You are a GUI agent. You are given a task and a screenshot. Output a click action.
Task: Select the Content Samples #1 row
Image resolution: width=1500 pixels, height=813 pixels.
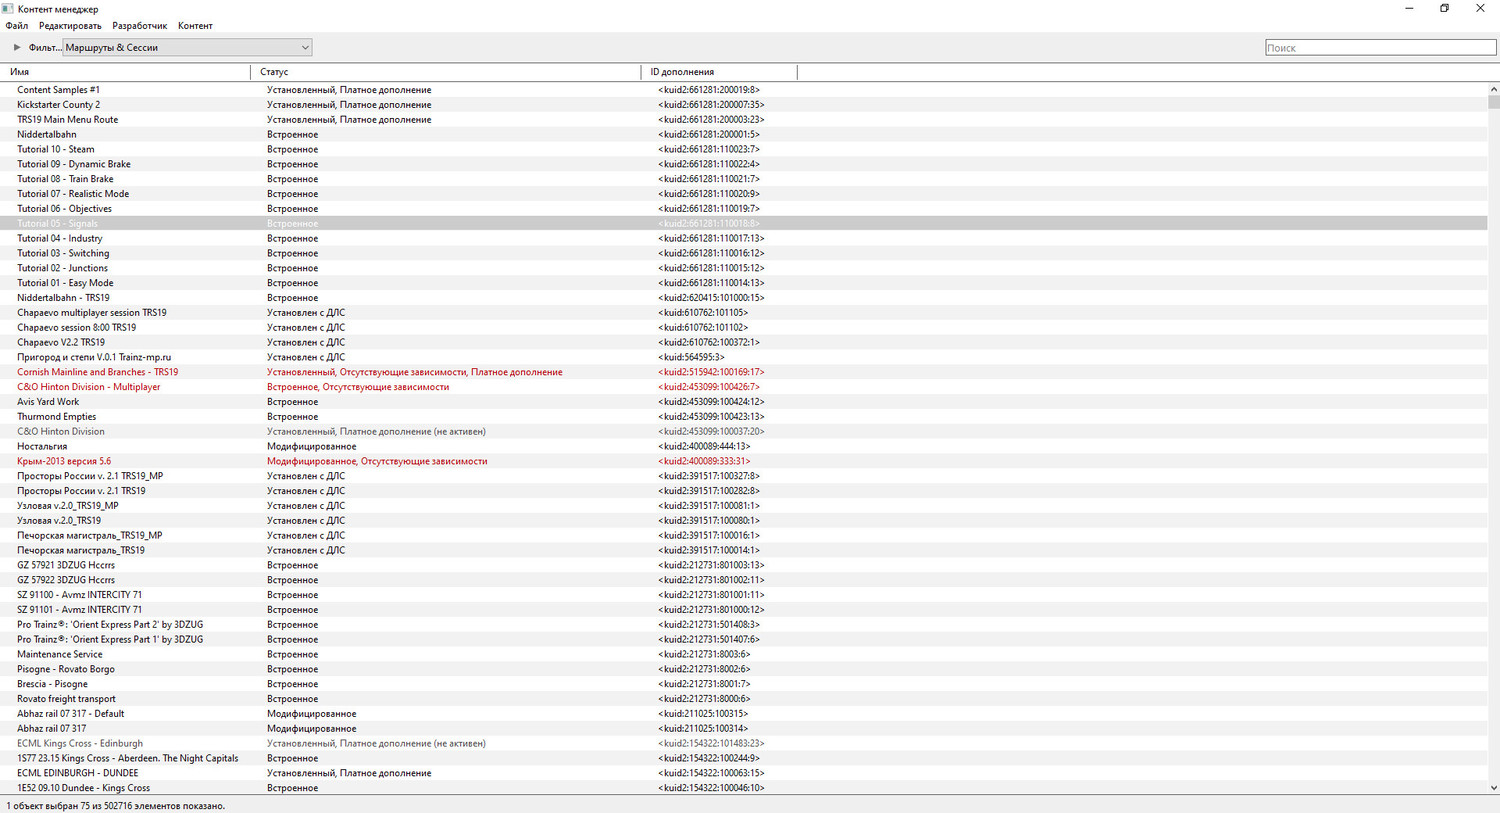click(x=743, y=90)
